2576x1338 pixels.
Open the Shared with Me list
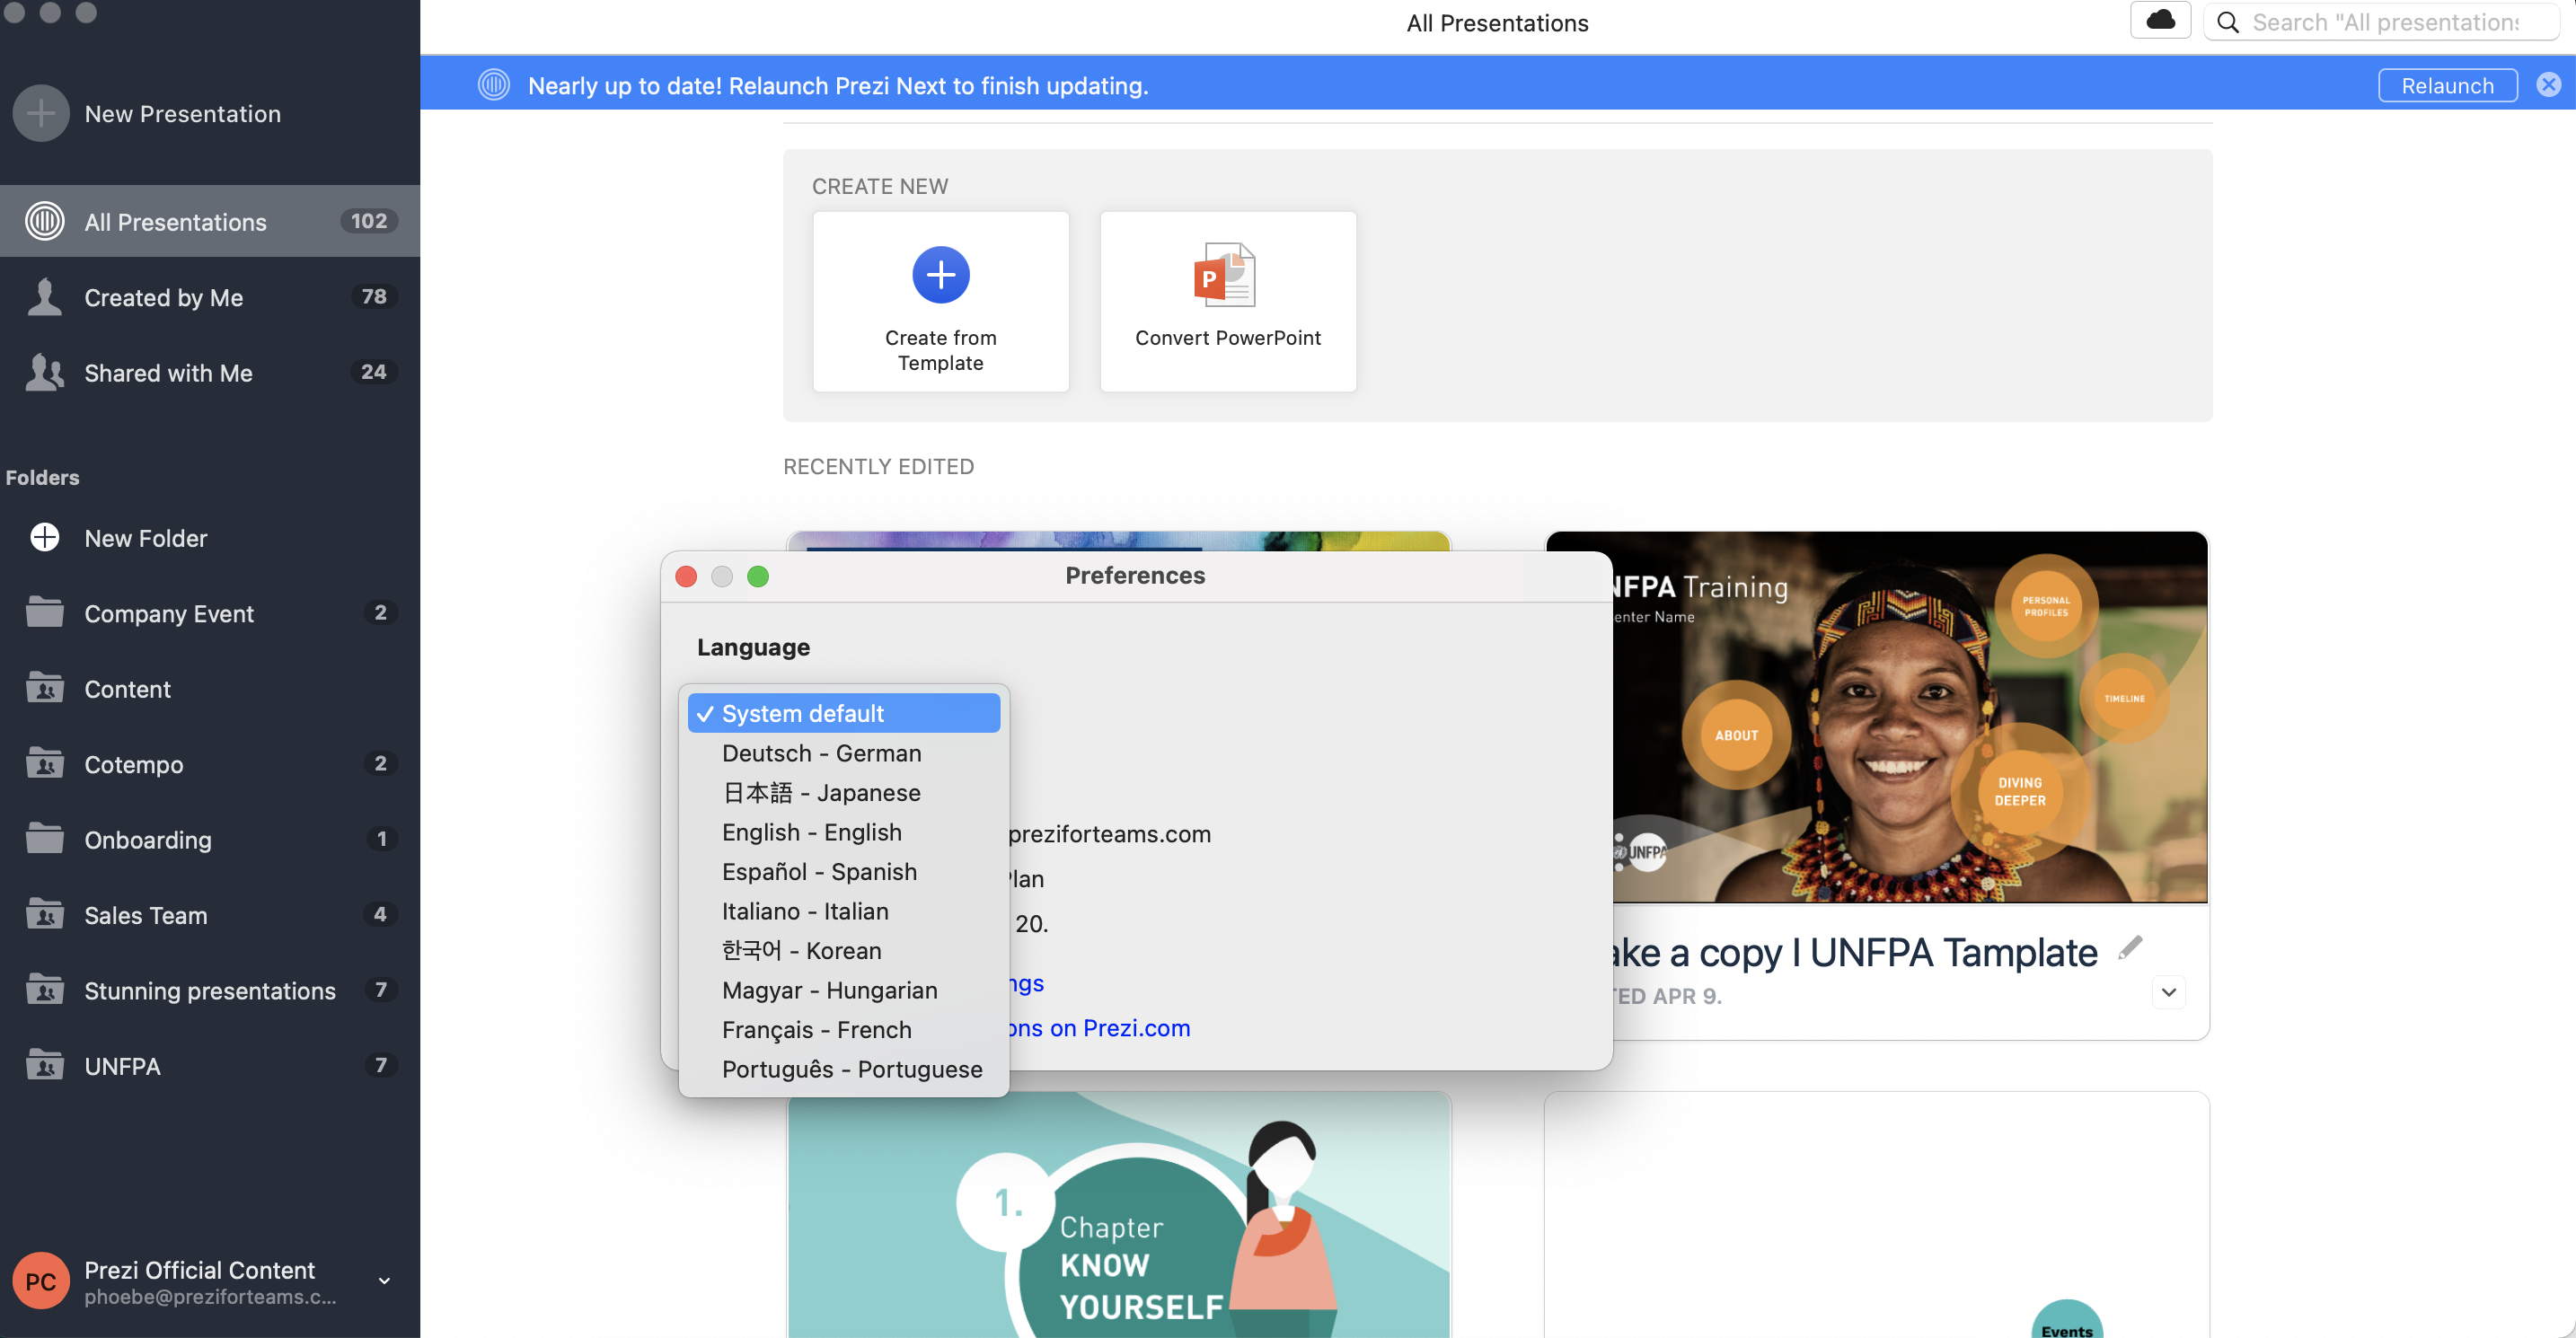pos(168,372)
